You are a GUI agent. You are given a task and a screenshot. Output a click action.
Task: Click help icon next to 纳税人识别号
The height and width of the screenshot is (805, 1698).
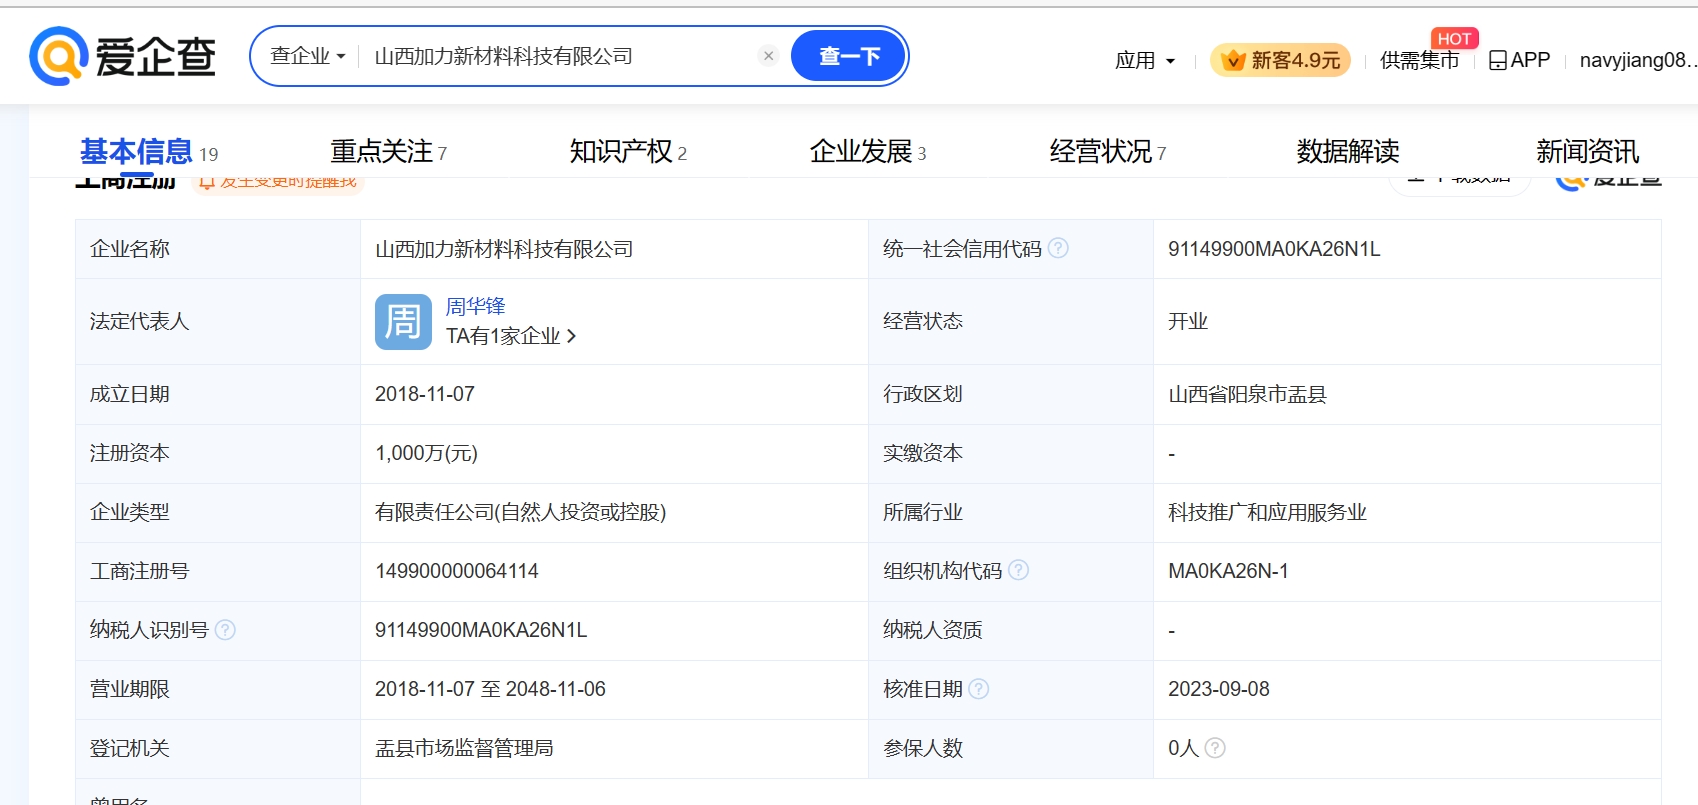pos(225,629)
